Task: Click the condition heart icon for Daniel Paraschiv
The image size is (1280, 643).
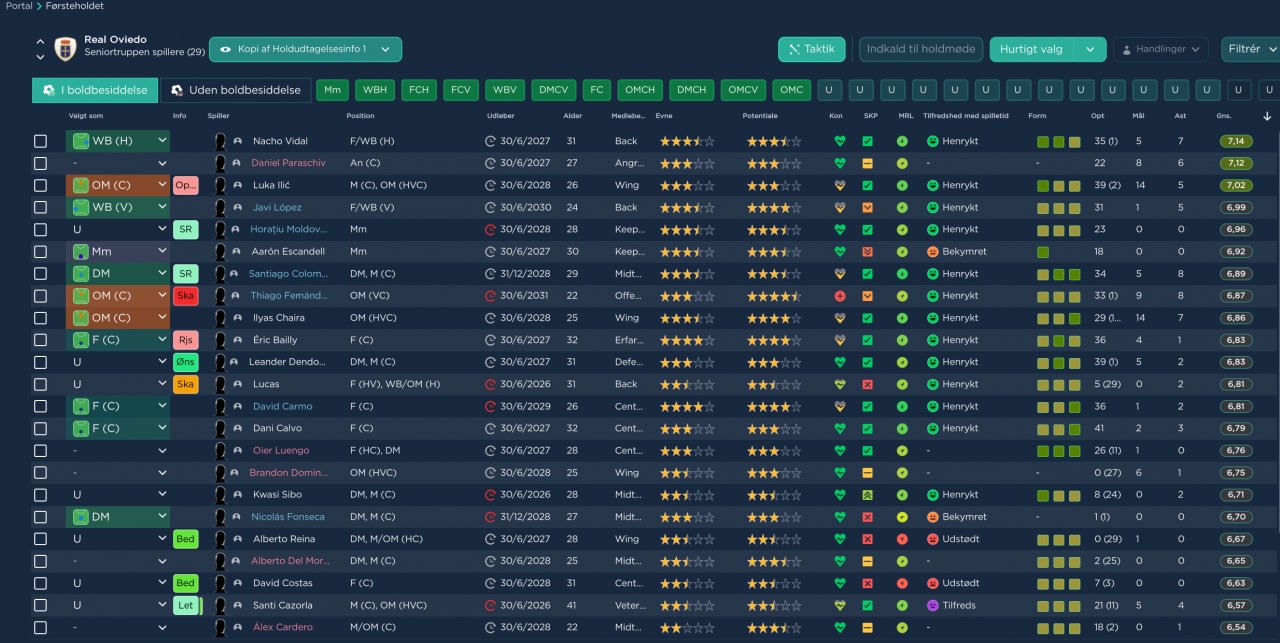Action: [839, 163]
